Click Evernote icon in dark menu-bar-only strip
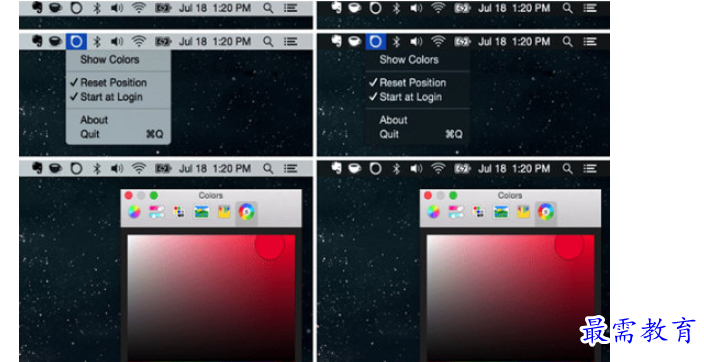 [x=337, y=8]
